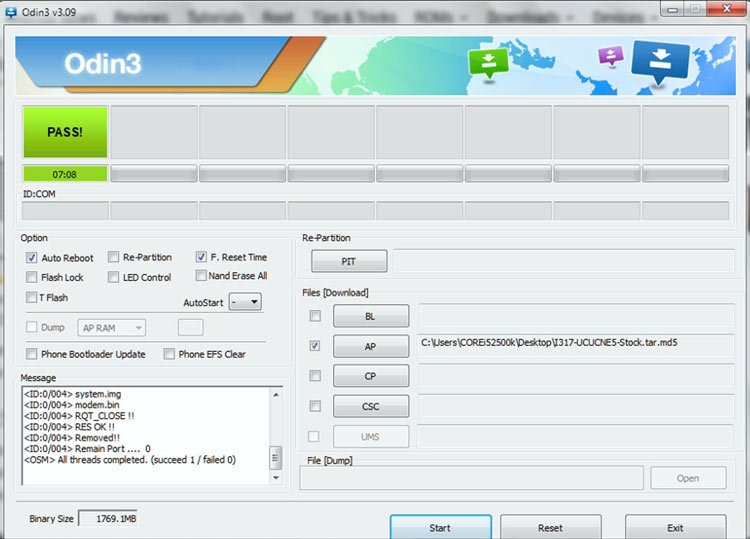Click the File Dump path field
This screenshot has height=539, width=750.
click(472, 478)
